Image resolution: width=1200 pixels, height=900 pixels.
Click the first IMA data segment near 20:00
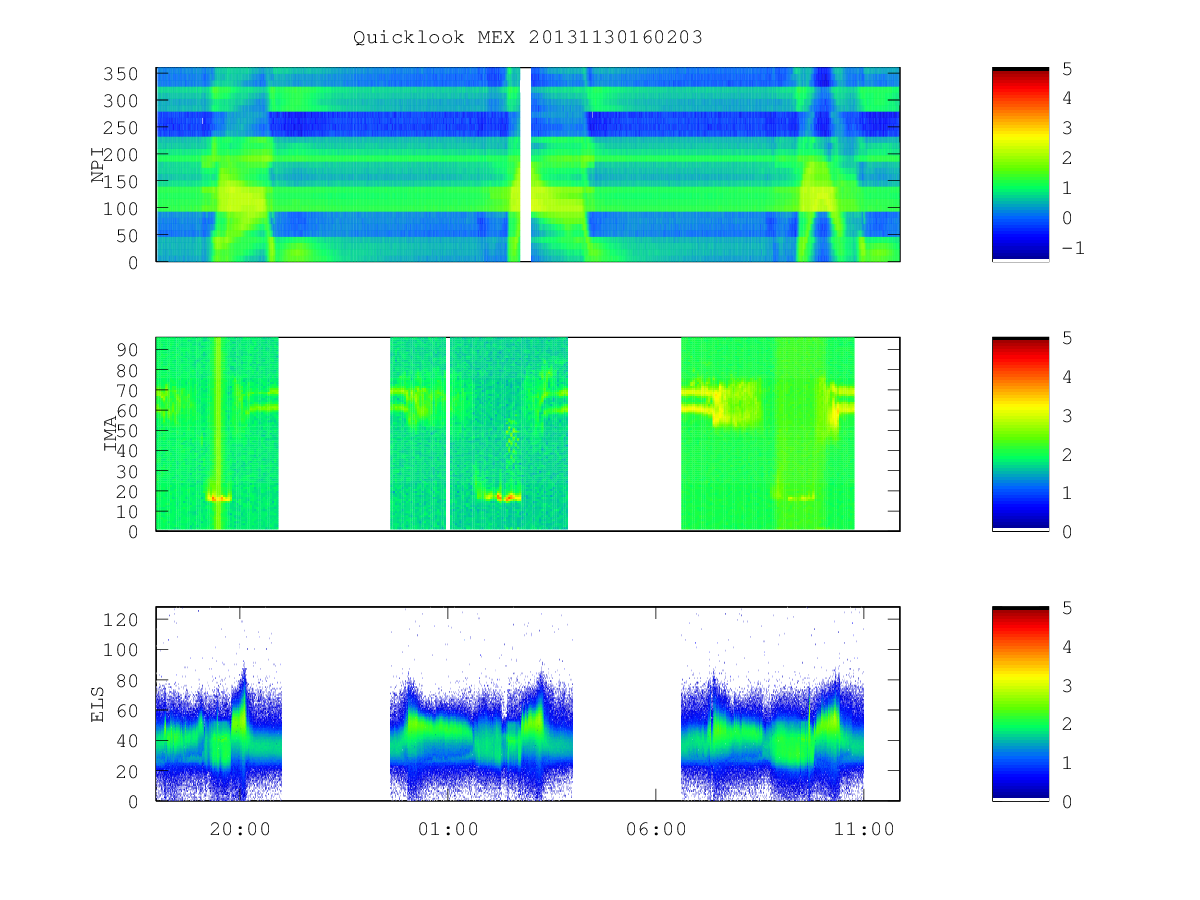click(217, 434)
